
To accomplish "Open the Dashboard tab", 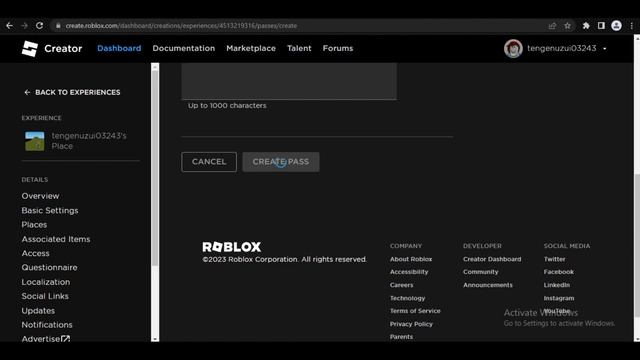I will point(119,48).
